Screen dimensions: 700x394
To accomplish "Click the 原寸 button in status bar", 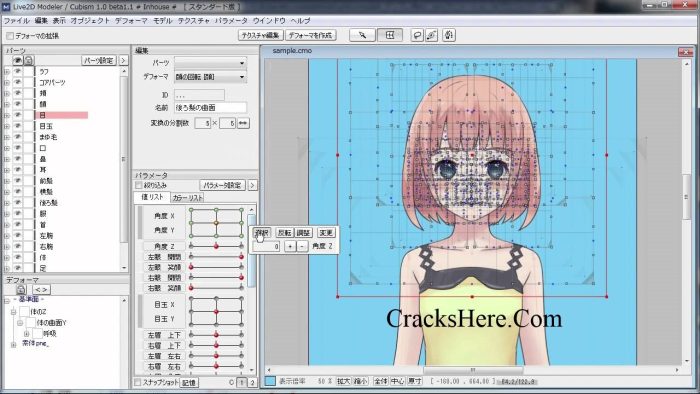I will coord(415,381).
